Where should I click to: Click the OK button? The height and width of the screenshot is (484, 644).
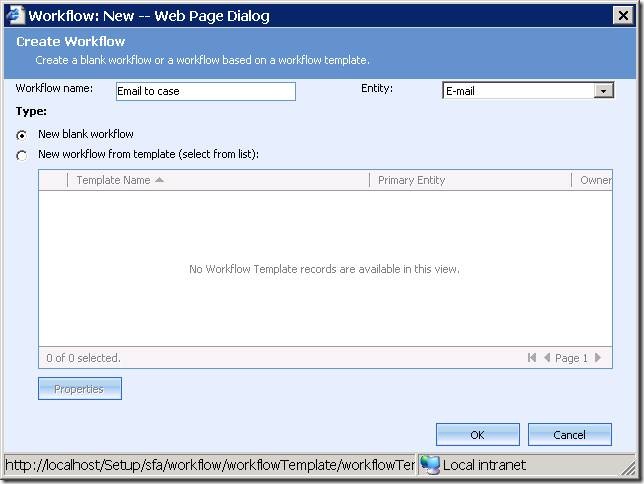(477, 435)
